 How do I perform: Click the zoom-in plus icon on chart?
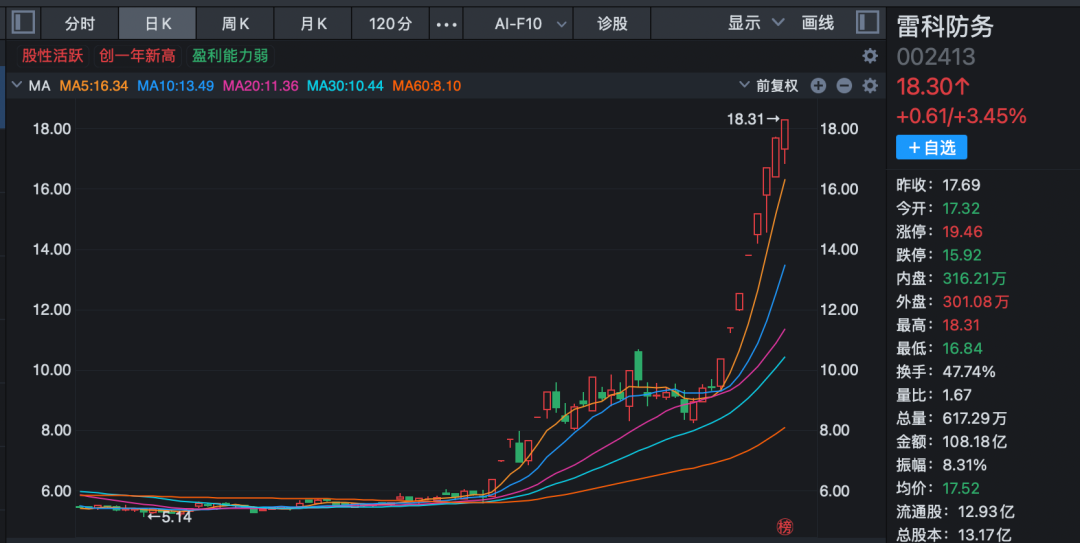(818, 86)
